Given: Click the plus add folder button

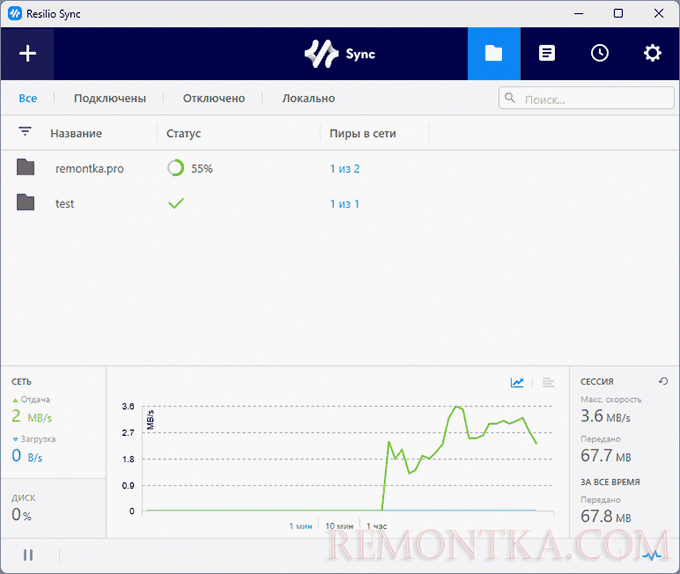Looking at the screenshot, I should pyautogui.click(x=27, y=54).
